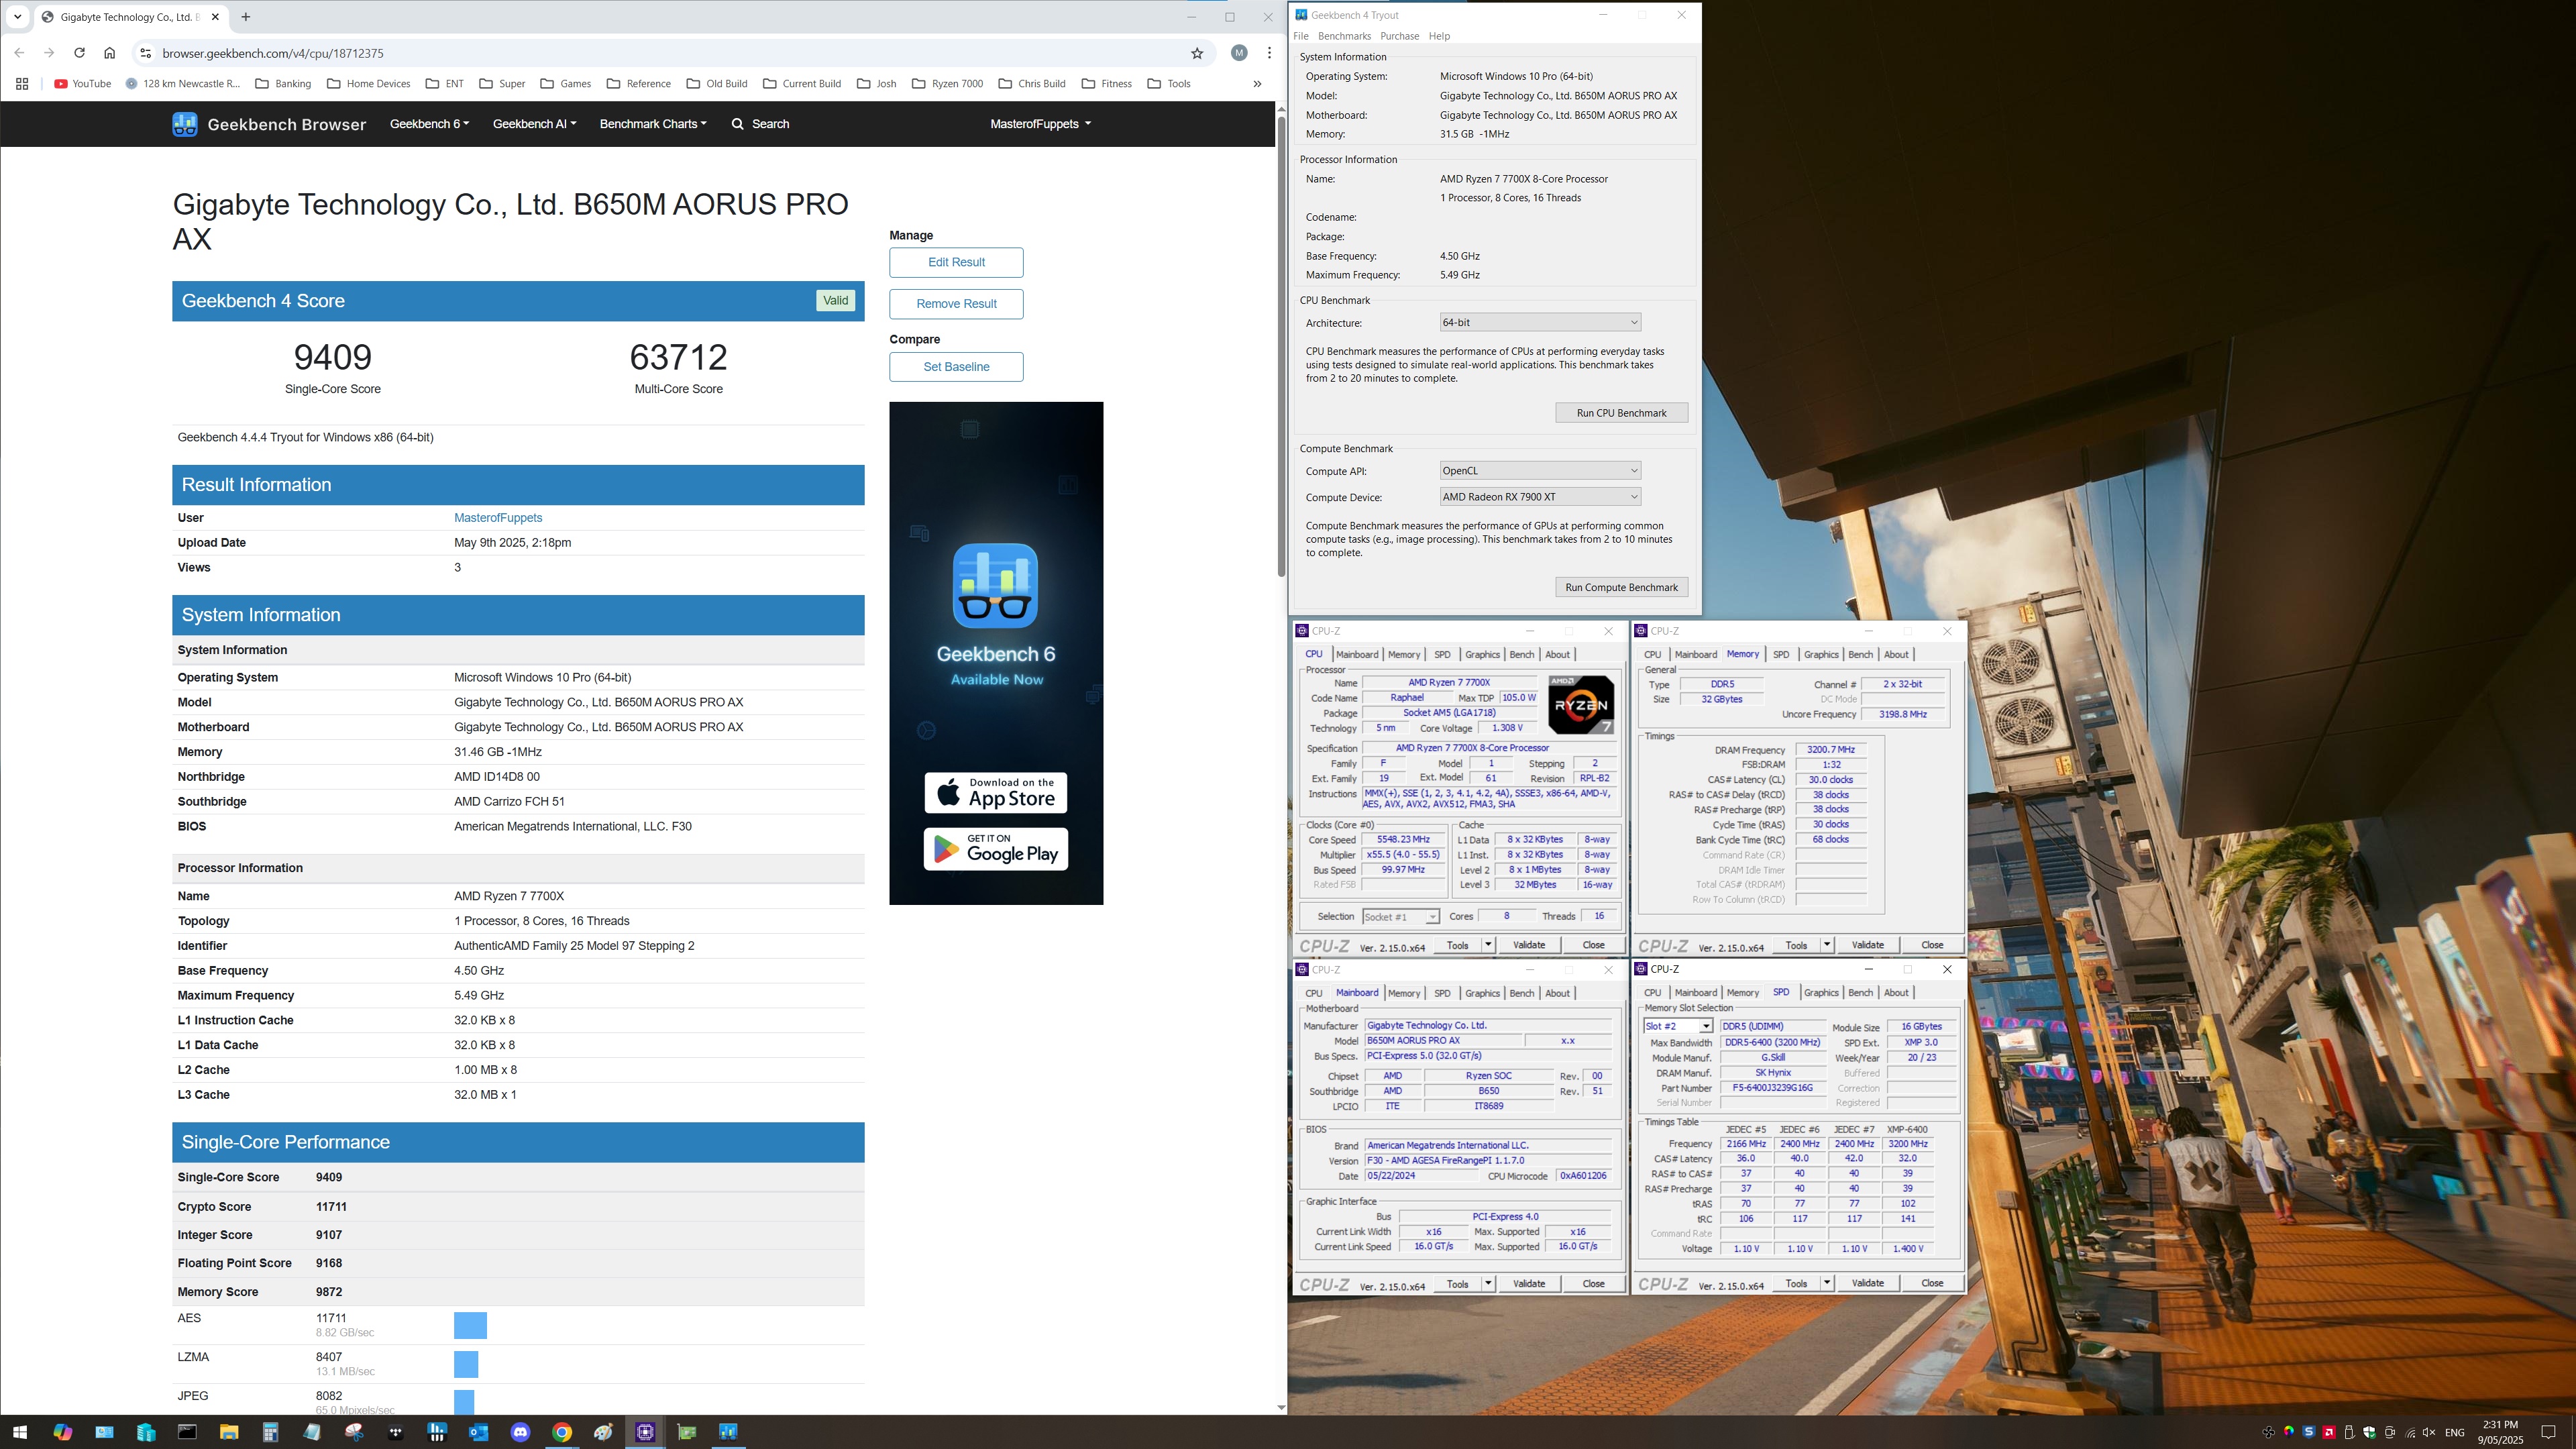Viewport: 2576px width, 1449px height.
Task: Click the Google Play download badge
Action: (995, 850)
